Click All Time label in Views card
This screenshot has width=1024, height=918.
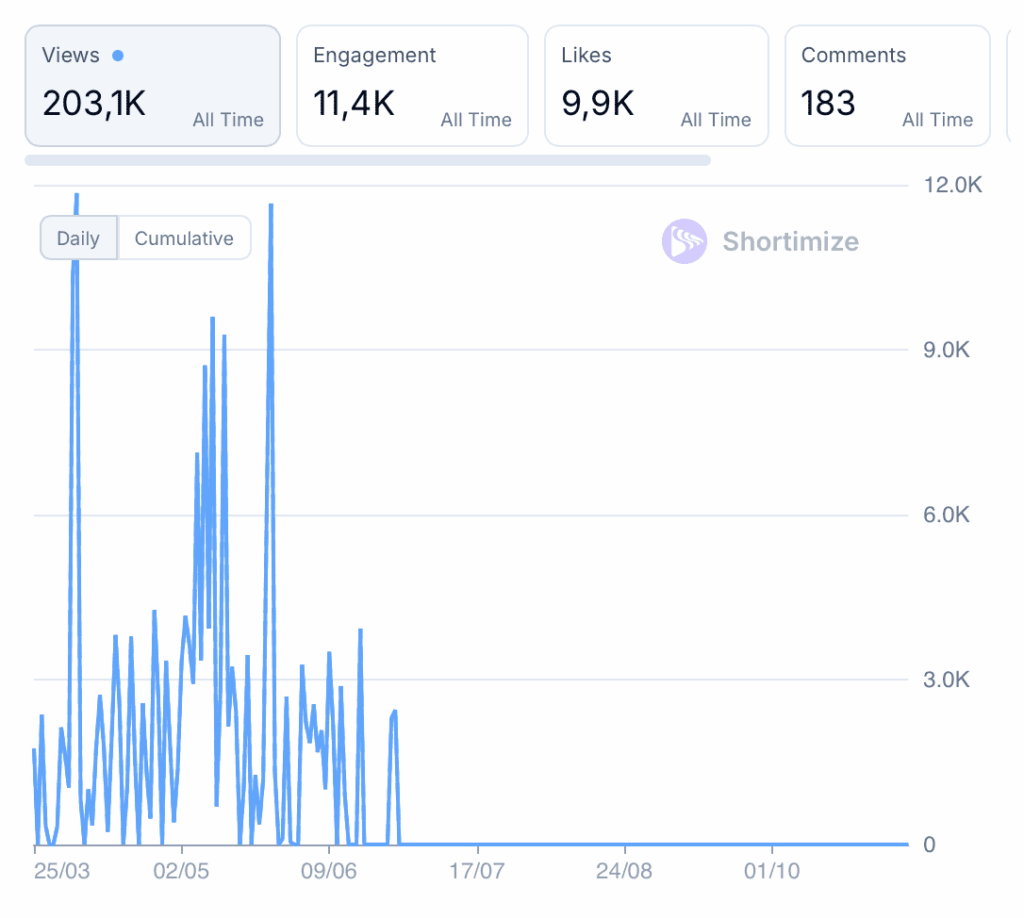click(228, 120)
